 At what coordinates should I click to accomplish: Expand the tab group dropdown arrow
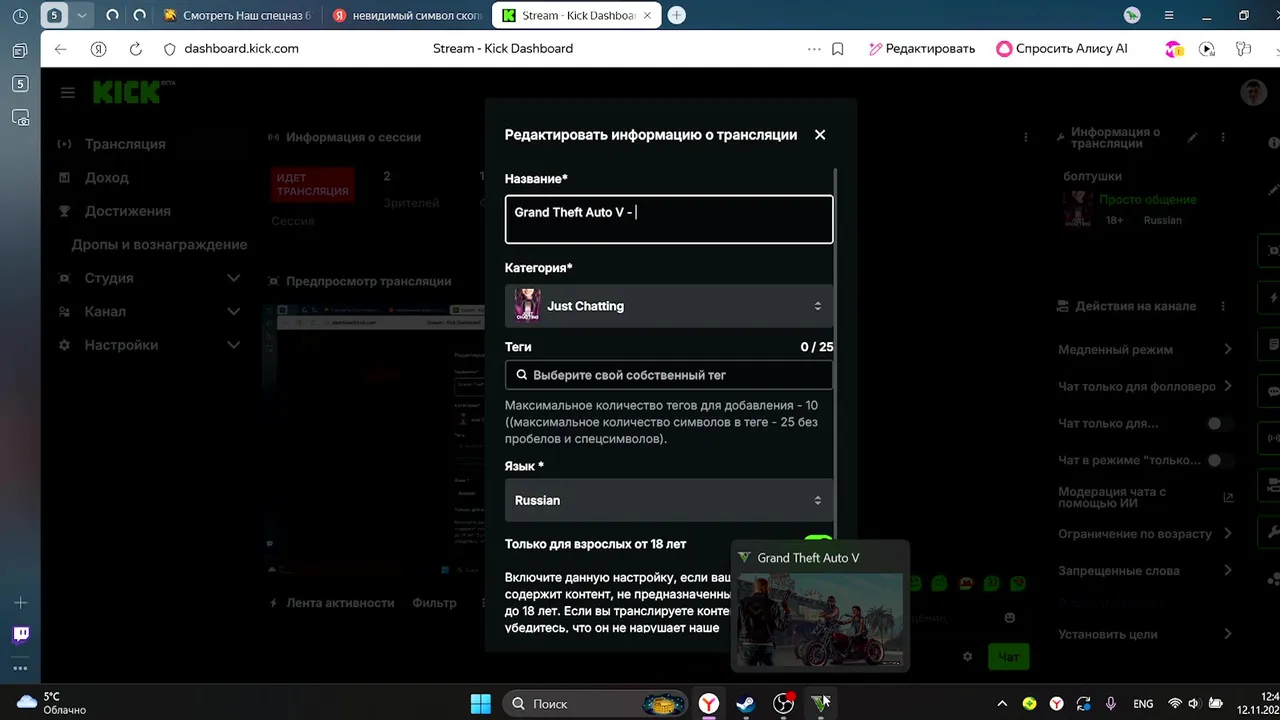click(x=82, y=15)
